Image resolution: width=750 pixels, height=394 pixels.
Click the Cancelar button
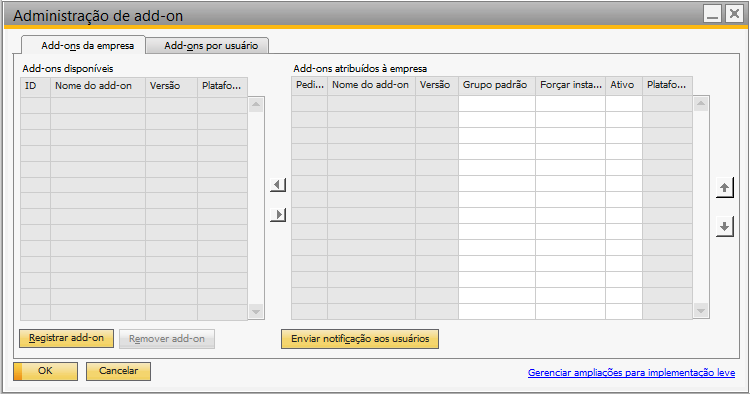tap(118, 371)
